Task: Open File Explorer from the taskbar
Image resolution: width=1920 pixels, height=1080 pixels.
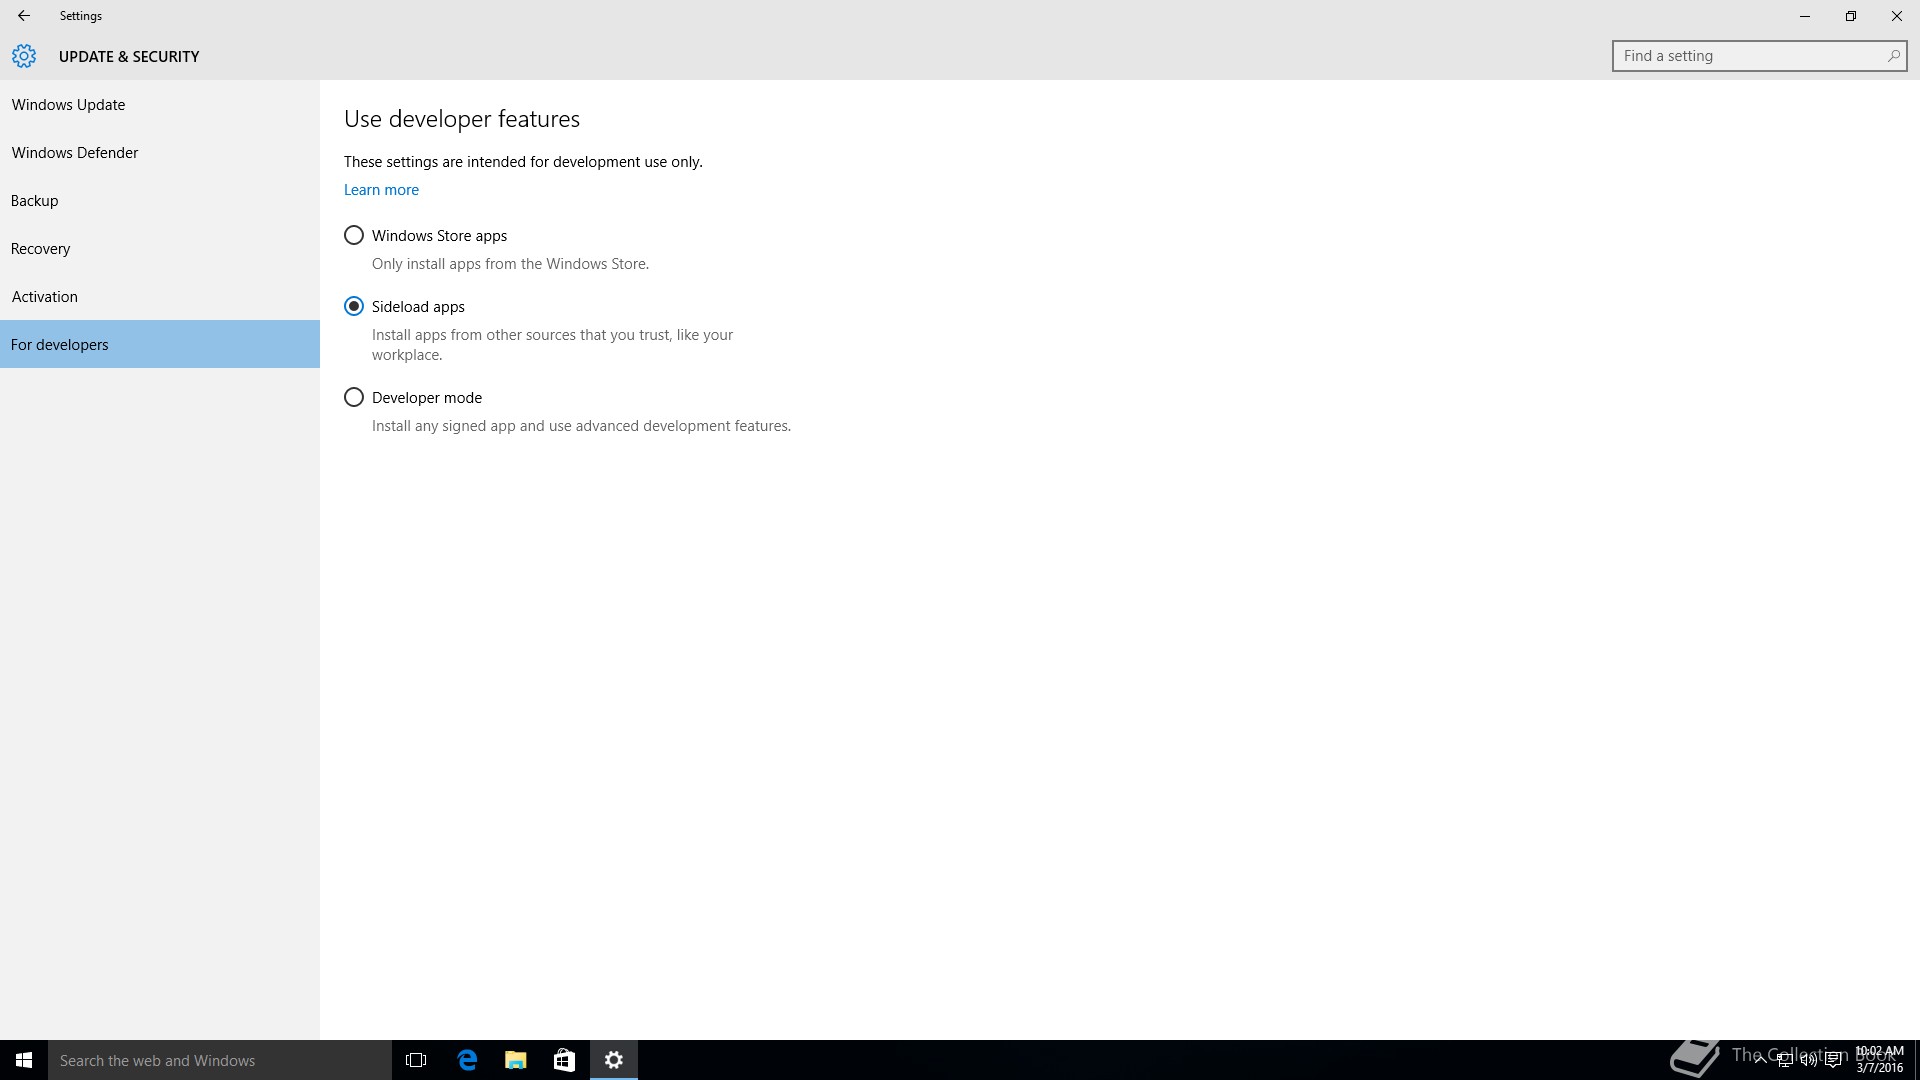Action: (x=516, y=1060)
